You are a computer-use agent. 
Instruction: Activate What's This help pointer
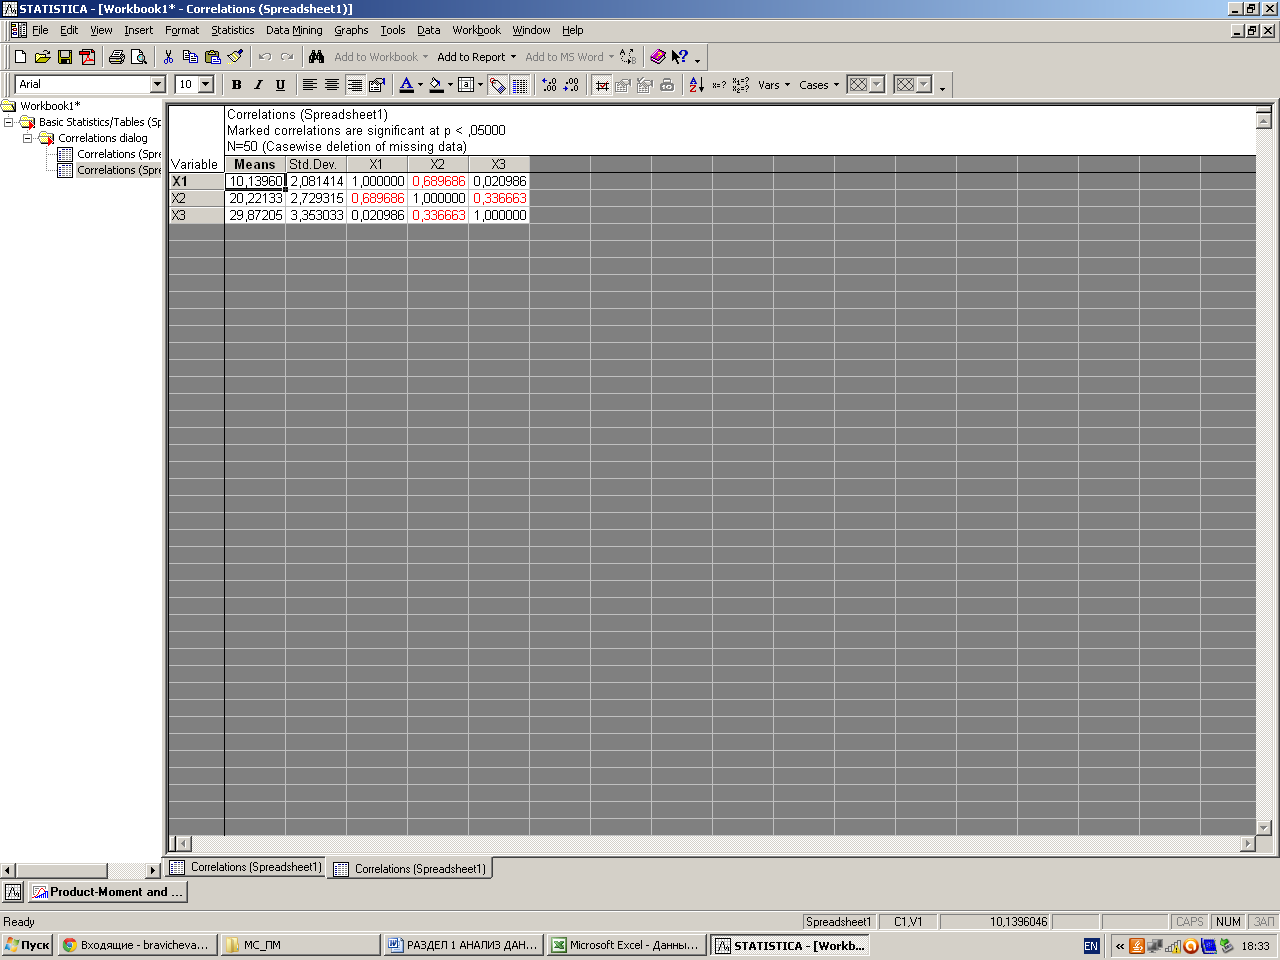click(x=680, y=57)
